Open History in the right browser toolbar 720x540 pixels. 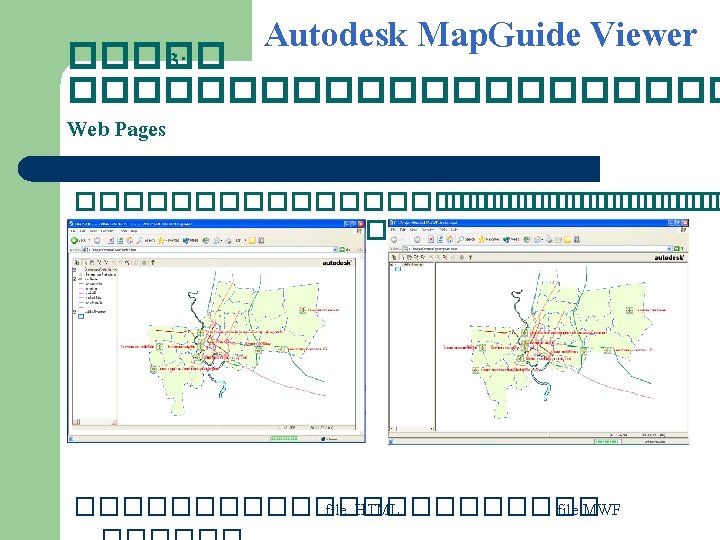[526, 239]
